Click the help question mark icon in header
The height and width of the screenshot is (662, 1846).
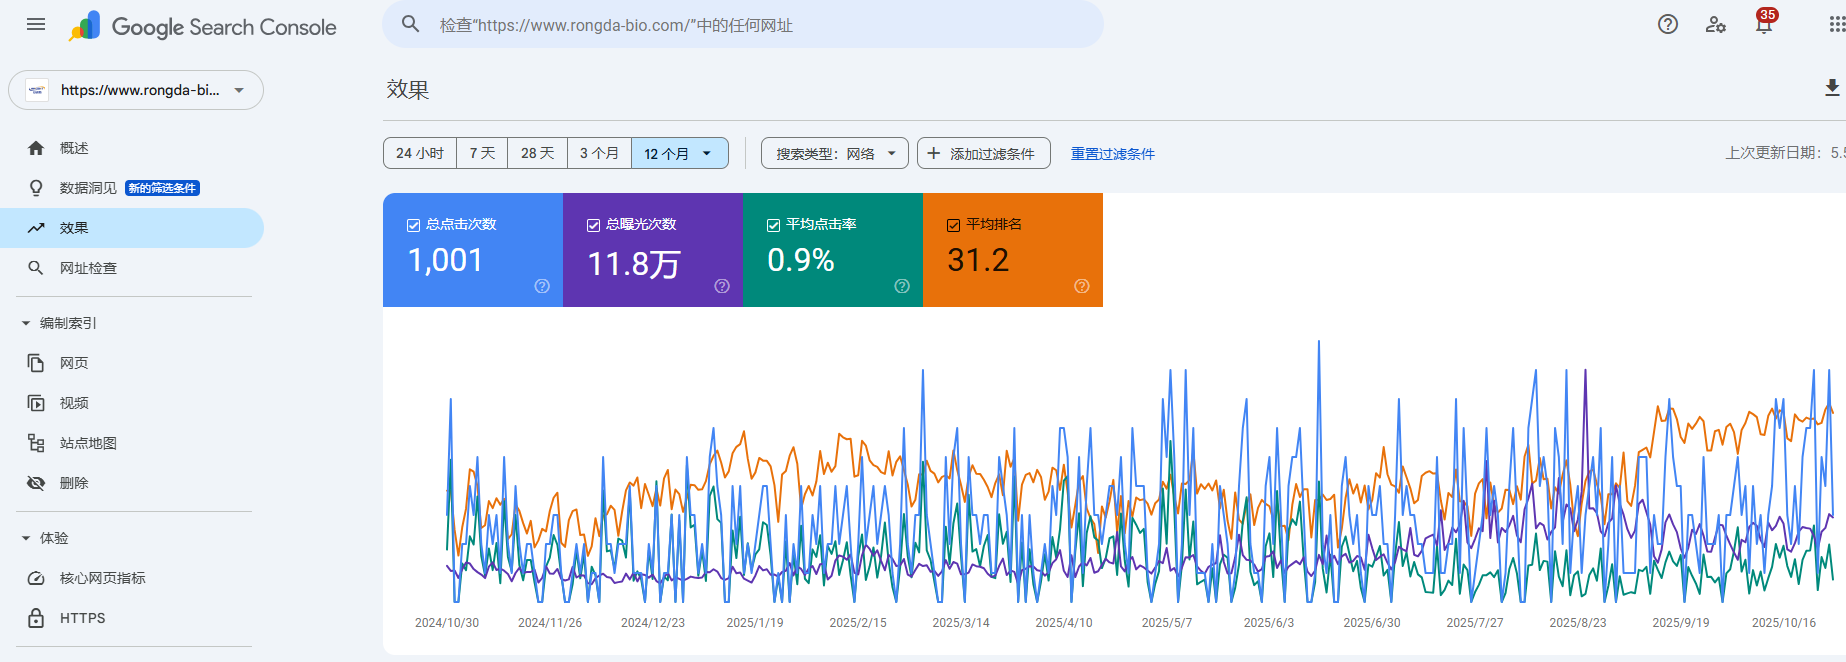1667,25
